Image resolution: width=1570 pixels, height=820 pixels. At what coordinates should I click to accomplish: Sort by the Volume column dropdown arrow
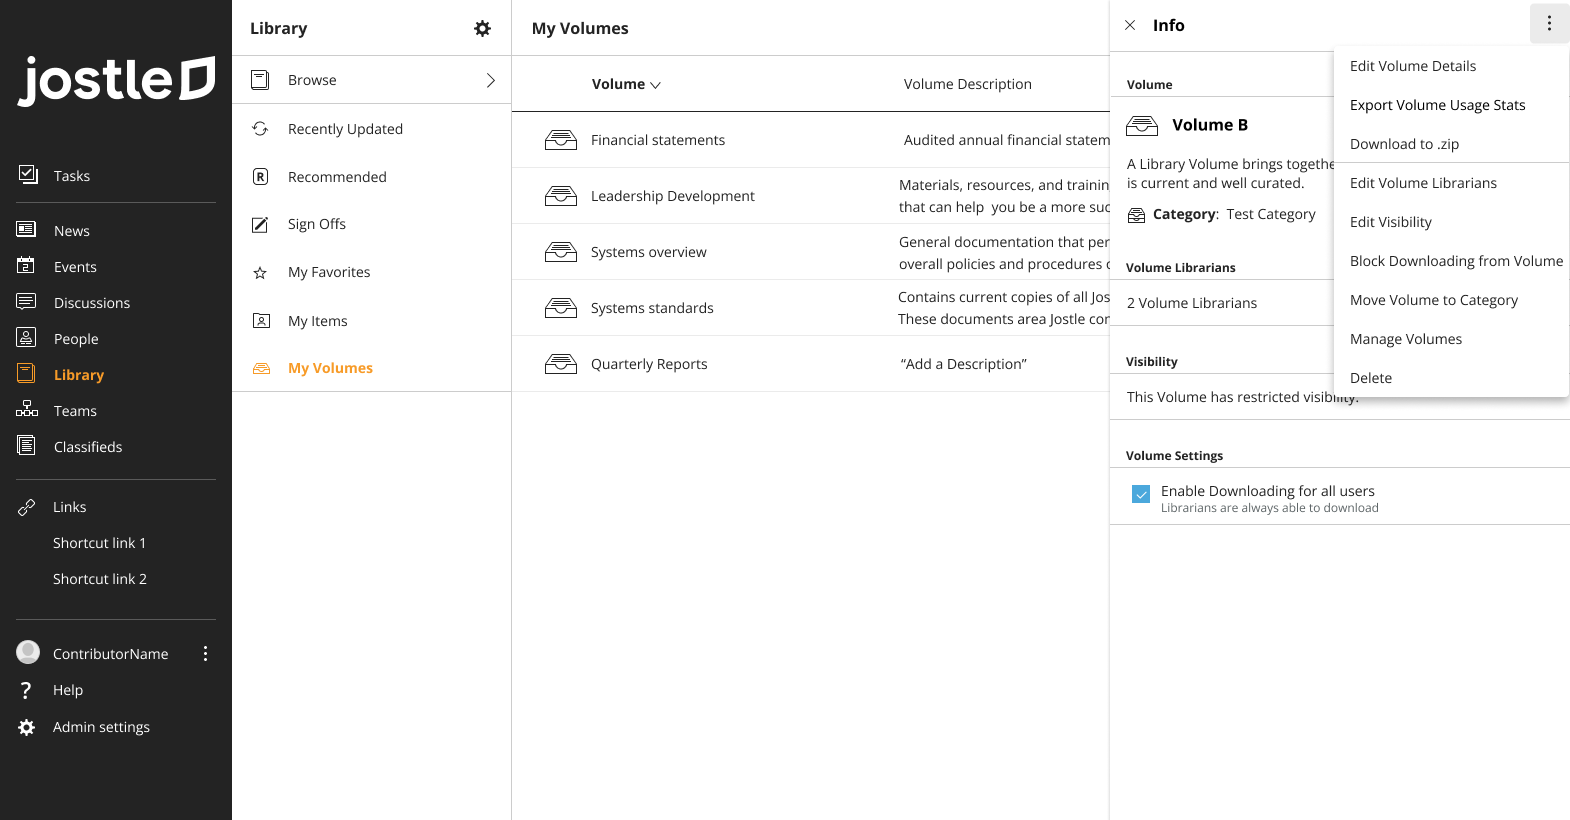click(x=655, y=85)
